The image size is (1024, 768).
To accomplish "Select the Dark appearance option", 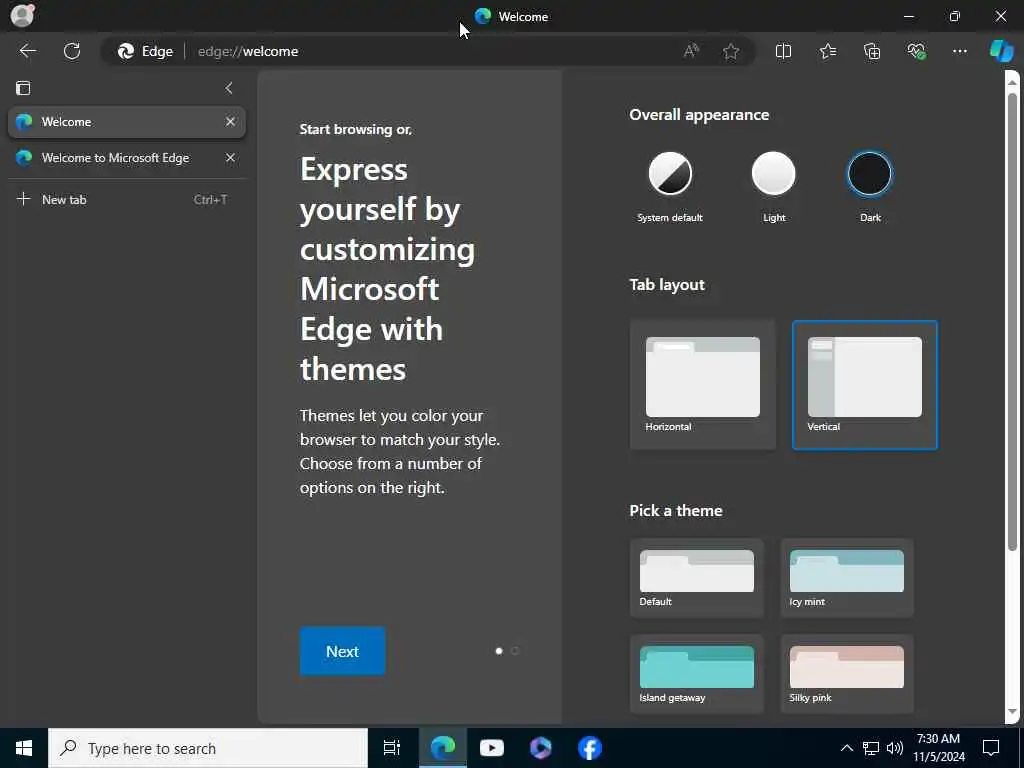I will pos(870,187).
